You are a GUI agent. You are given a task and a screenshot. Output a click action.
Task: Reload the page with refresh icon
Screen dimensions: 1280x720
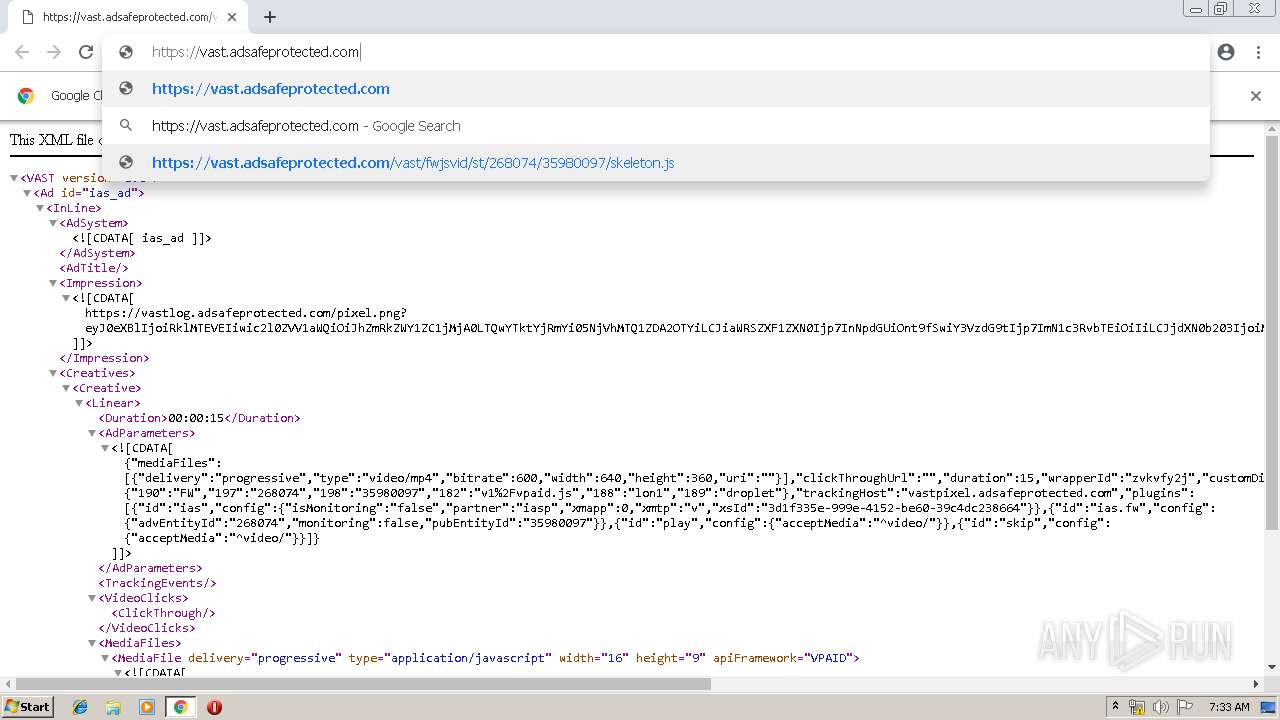point(86,52)
